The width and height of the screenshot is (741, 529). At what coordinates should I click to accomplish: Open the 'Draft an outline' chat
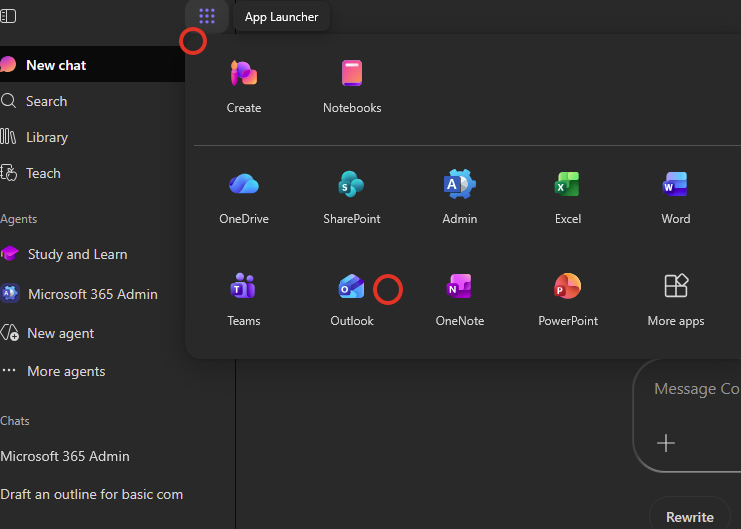tap(92, 494)
